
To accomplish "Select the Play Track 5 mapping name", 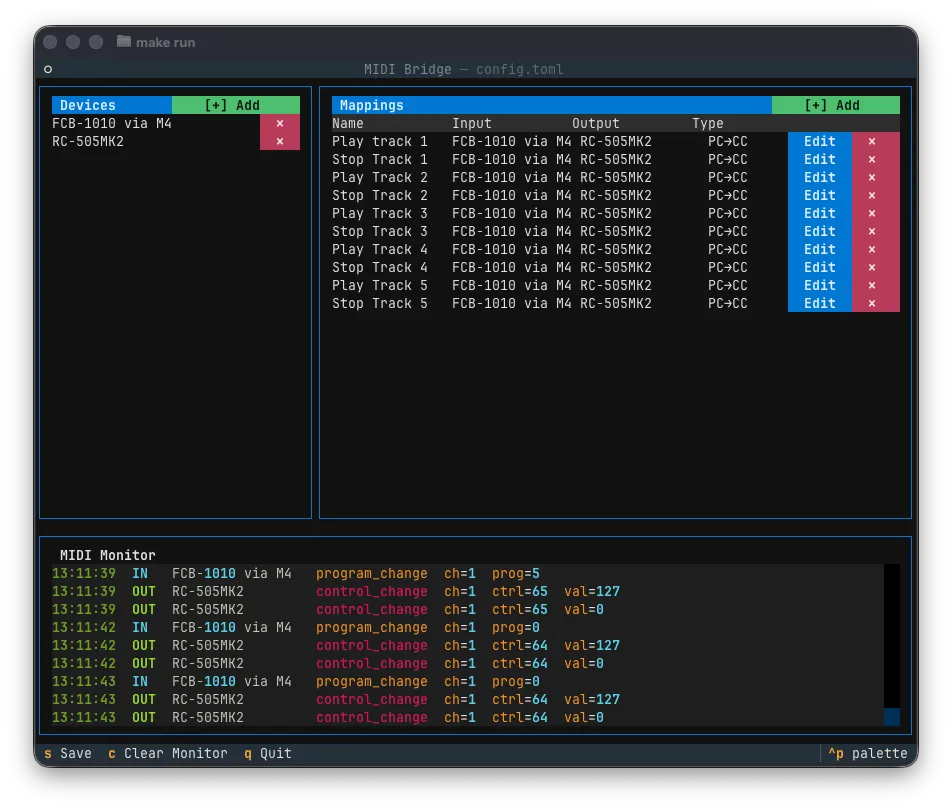I will click(379, 285).
